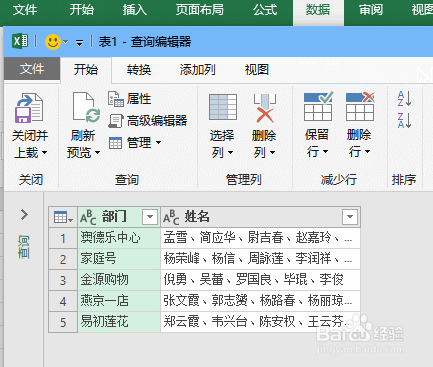
Task: Open the Excel 页面布局 ribbon tab
Action: point(200,10)
